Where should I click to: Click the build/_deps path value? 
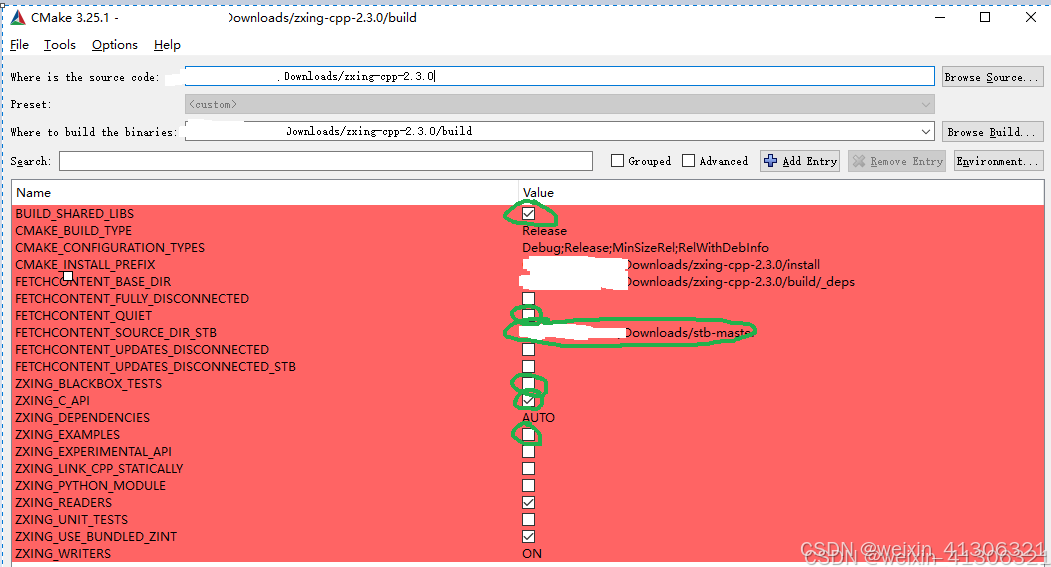[x=741, y=281]
